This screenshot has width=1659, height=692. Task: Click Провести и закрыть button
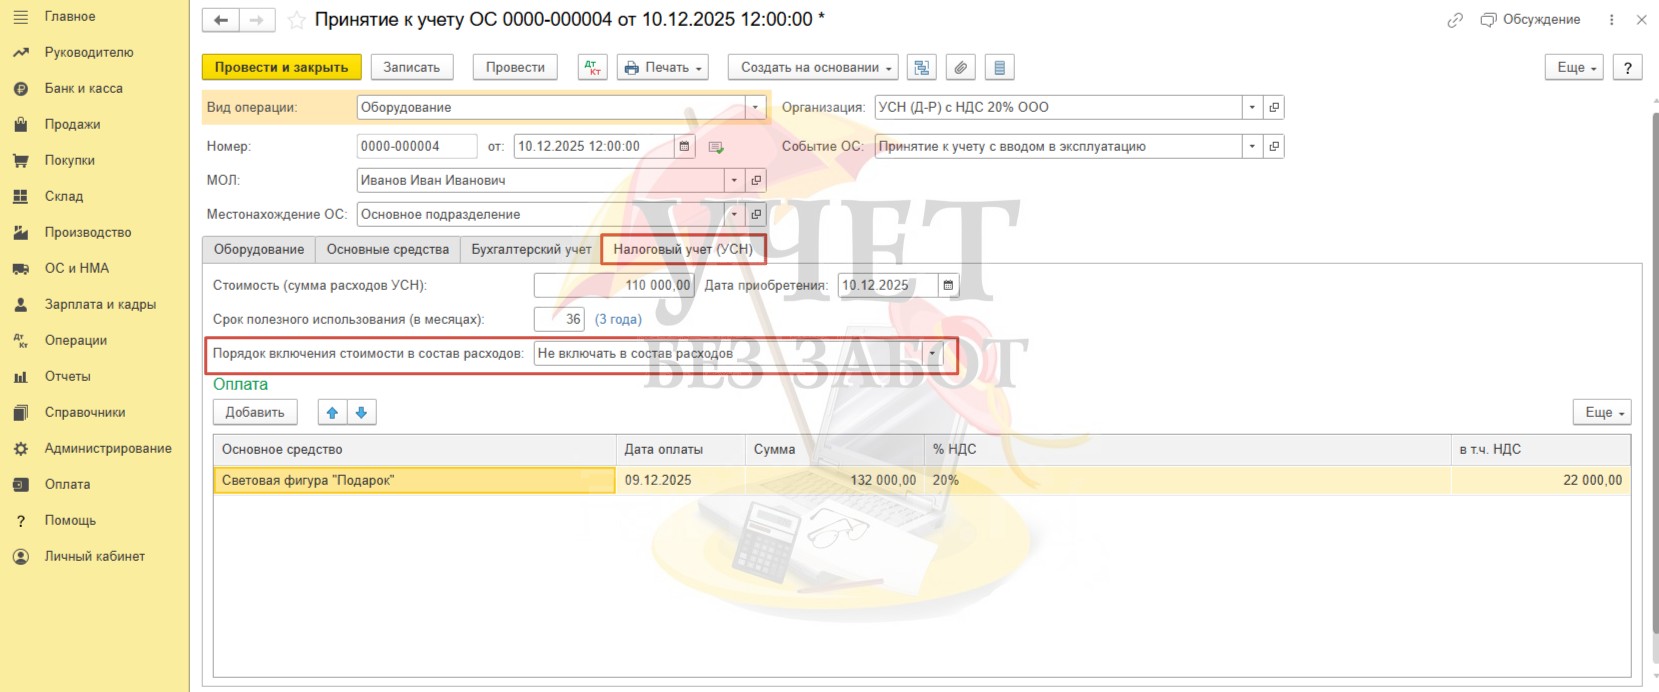[281, 67]
